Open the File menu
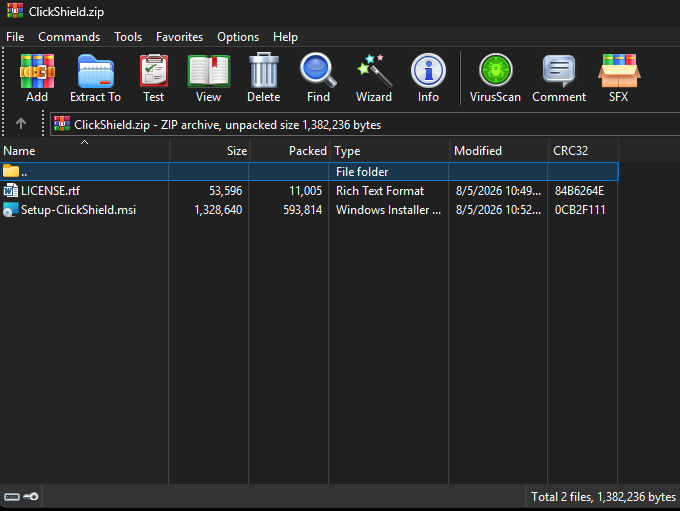The height and width of the screenshot is (511, 680). click(x=15, y=37)
